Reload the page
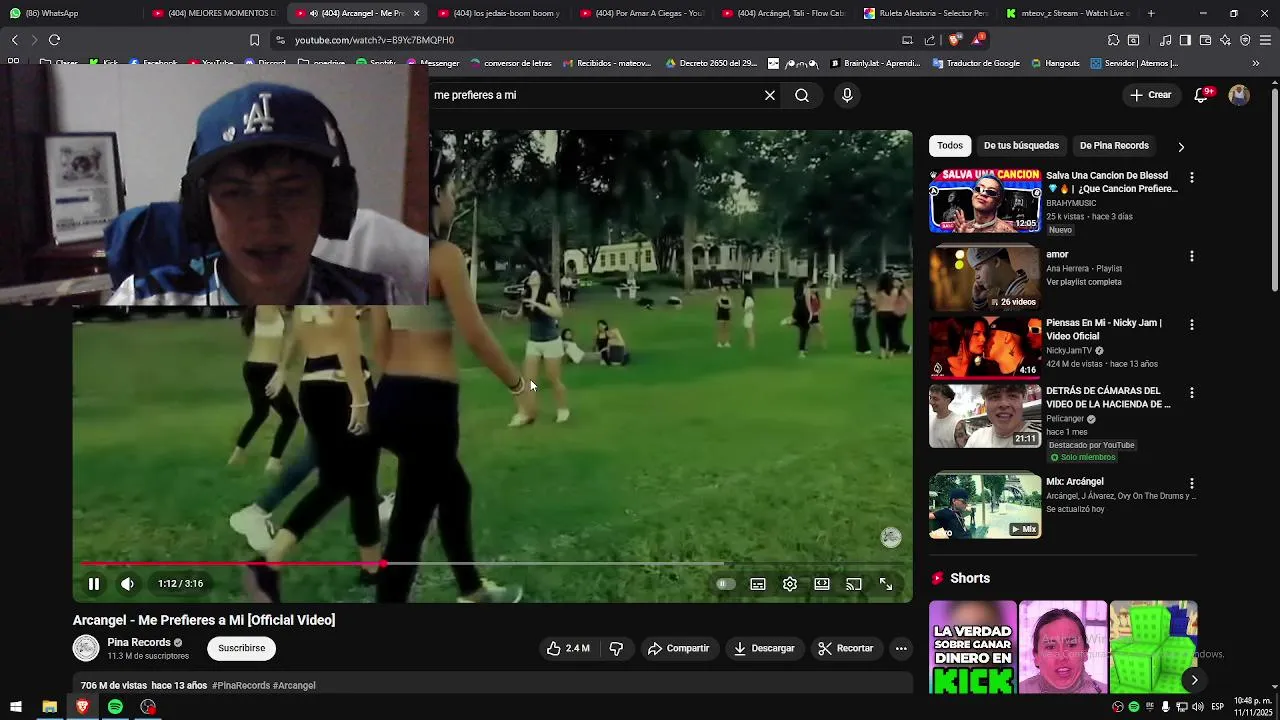This screenshot has width=1280, height=720. (x=54, y=40)
